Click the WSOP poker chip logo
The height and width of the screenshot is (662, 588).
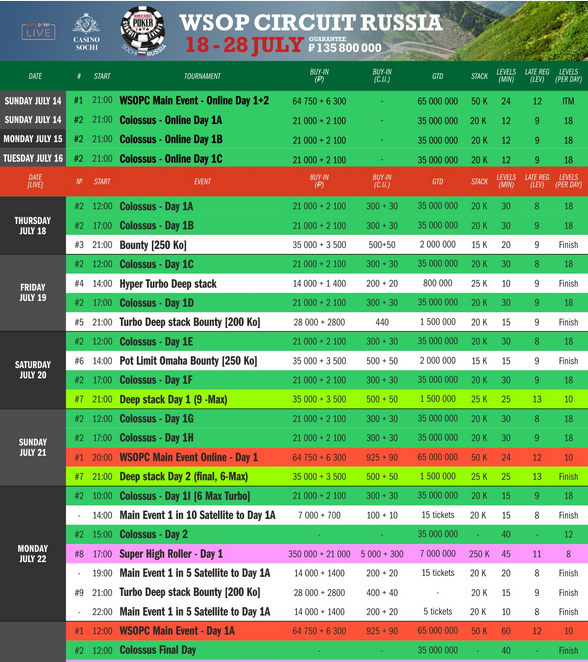tap(143, 30)
